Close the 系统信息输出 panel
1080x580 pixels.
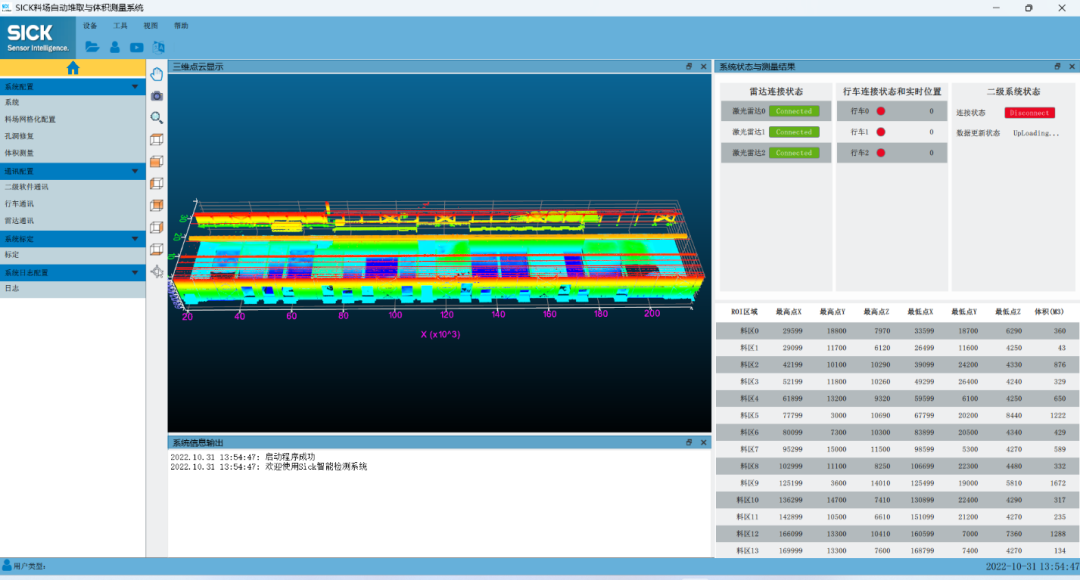703,442
